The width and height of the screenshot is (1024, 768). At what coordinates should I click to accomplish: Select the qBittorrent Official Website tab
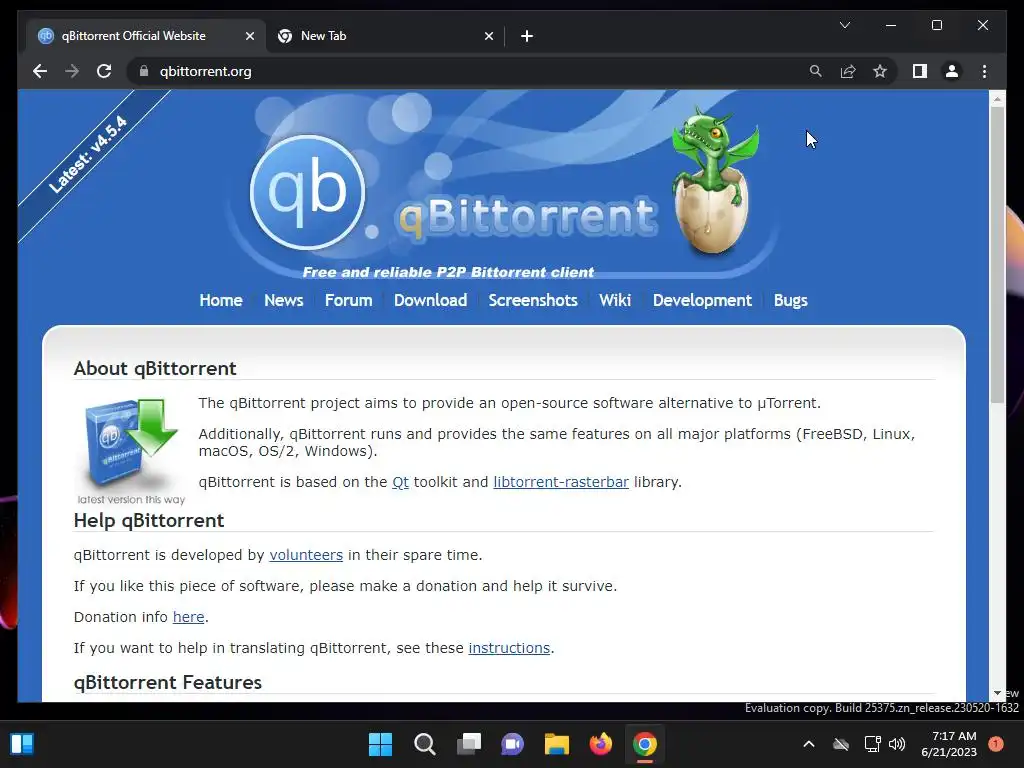tap(146, 36)
